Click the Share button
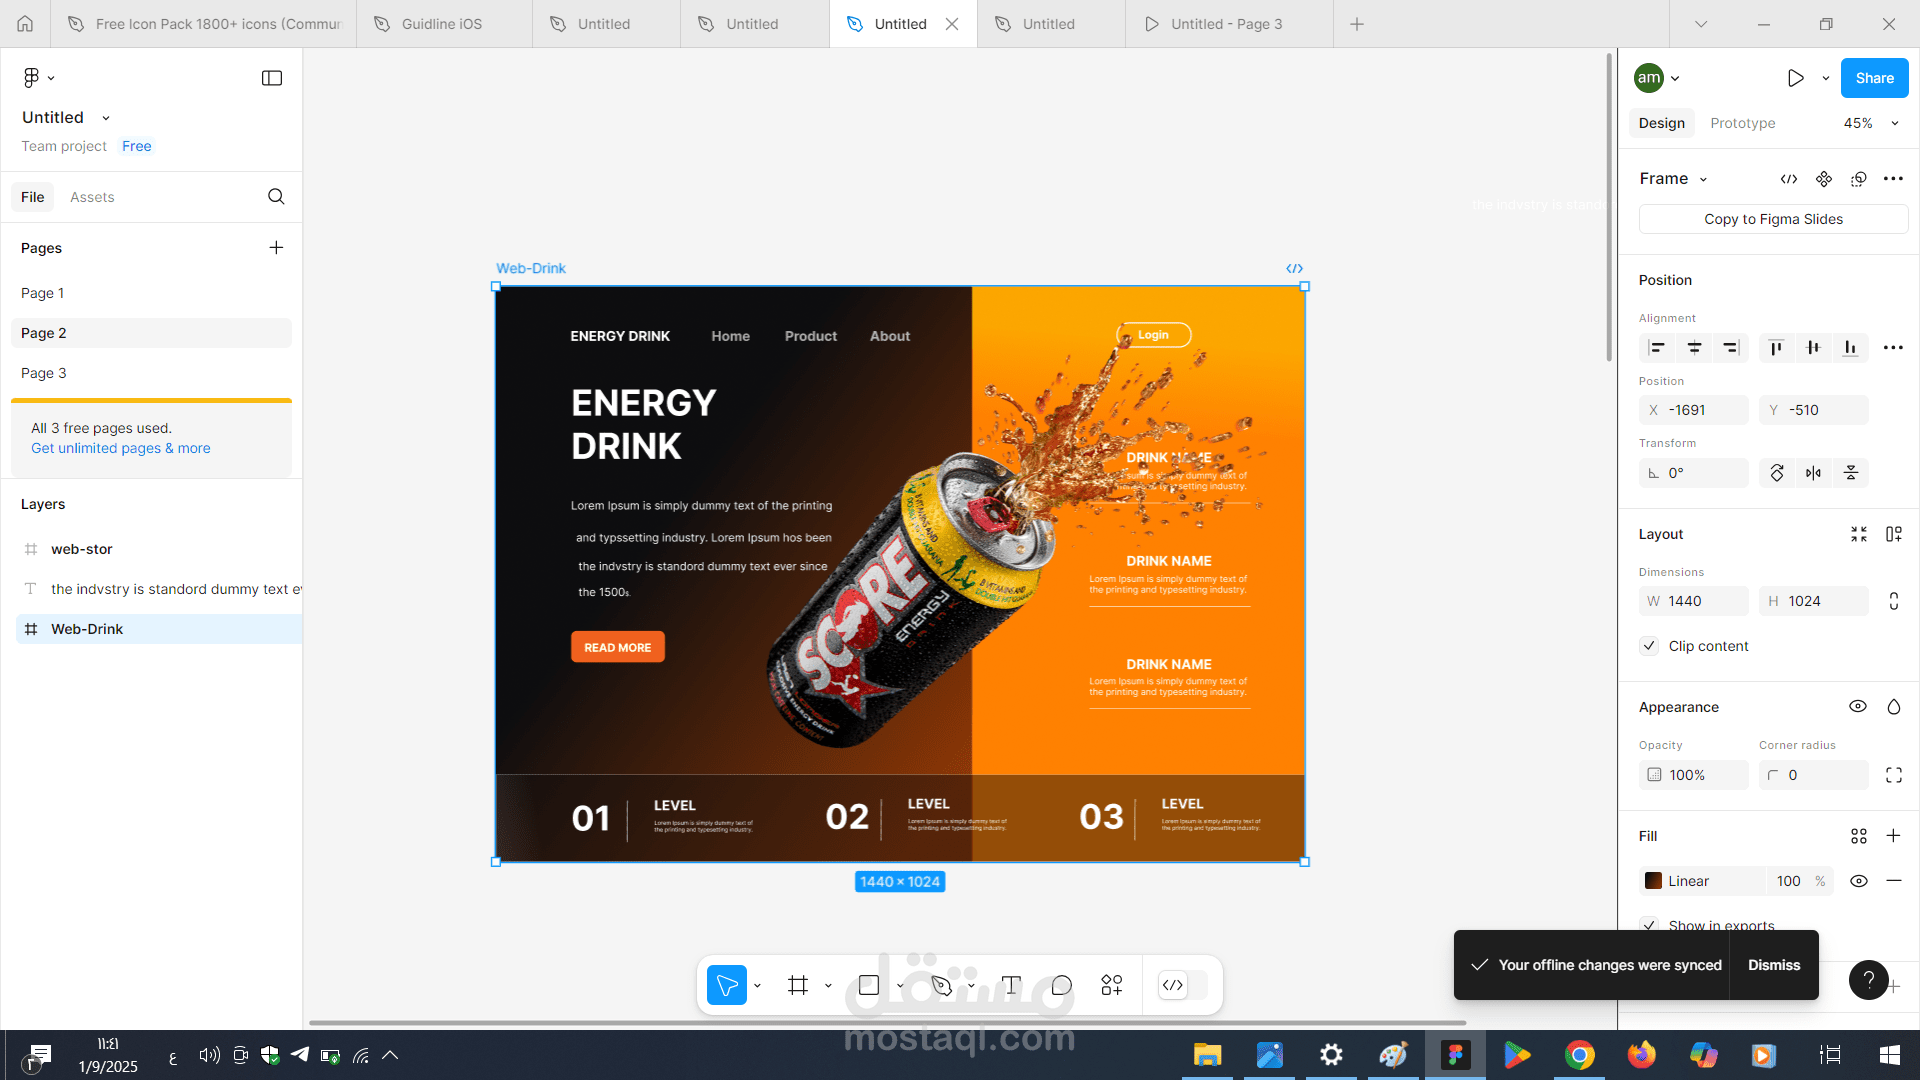Screen dimensions: 1920x1080 click(x=1874, y=78)
